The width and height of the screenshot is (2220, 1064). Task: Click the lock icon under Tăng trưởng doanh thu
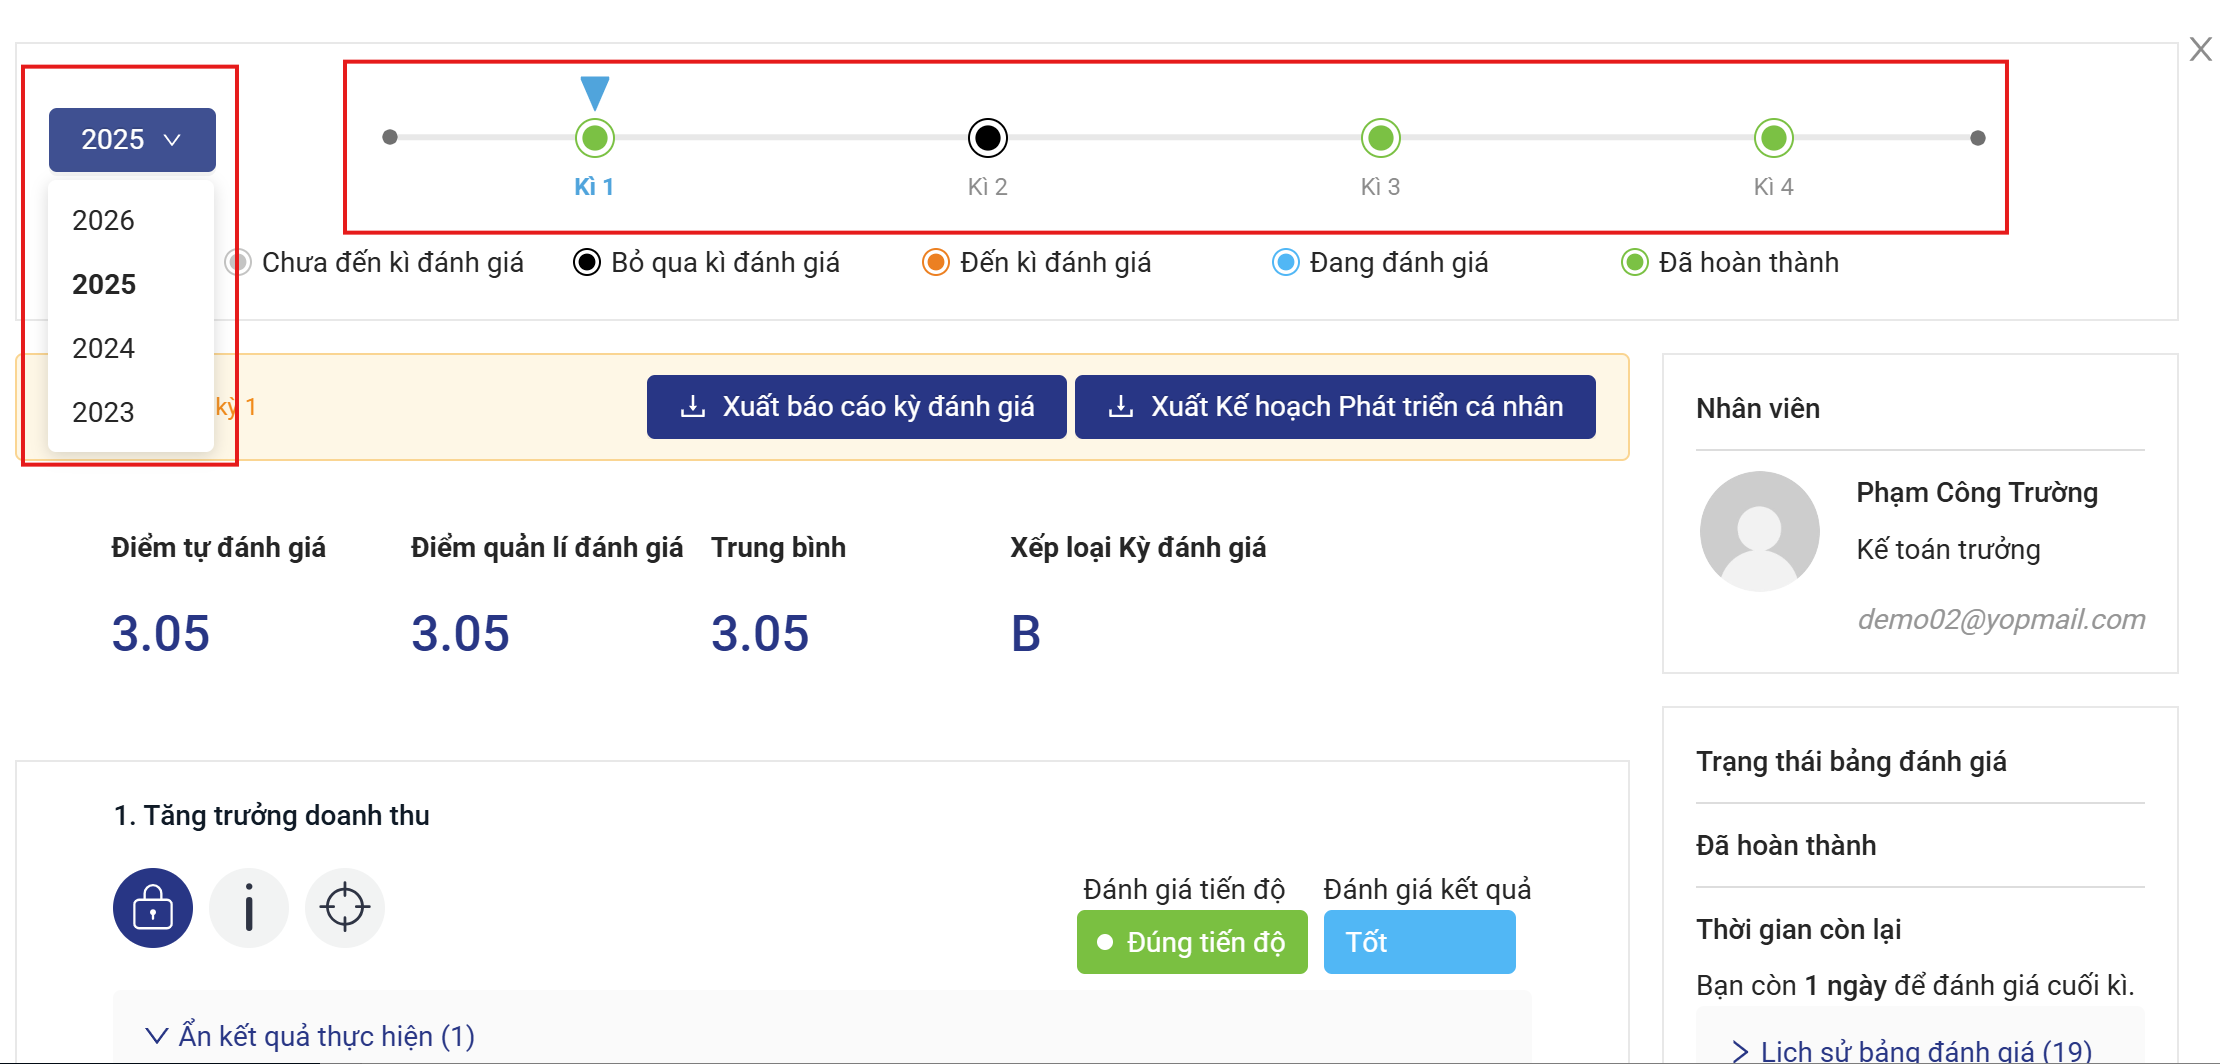point(152,908)
